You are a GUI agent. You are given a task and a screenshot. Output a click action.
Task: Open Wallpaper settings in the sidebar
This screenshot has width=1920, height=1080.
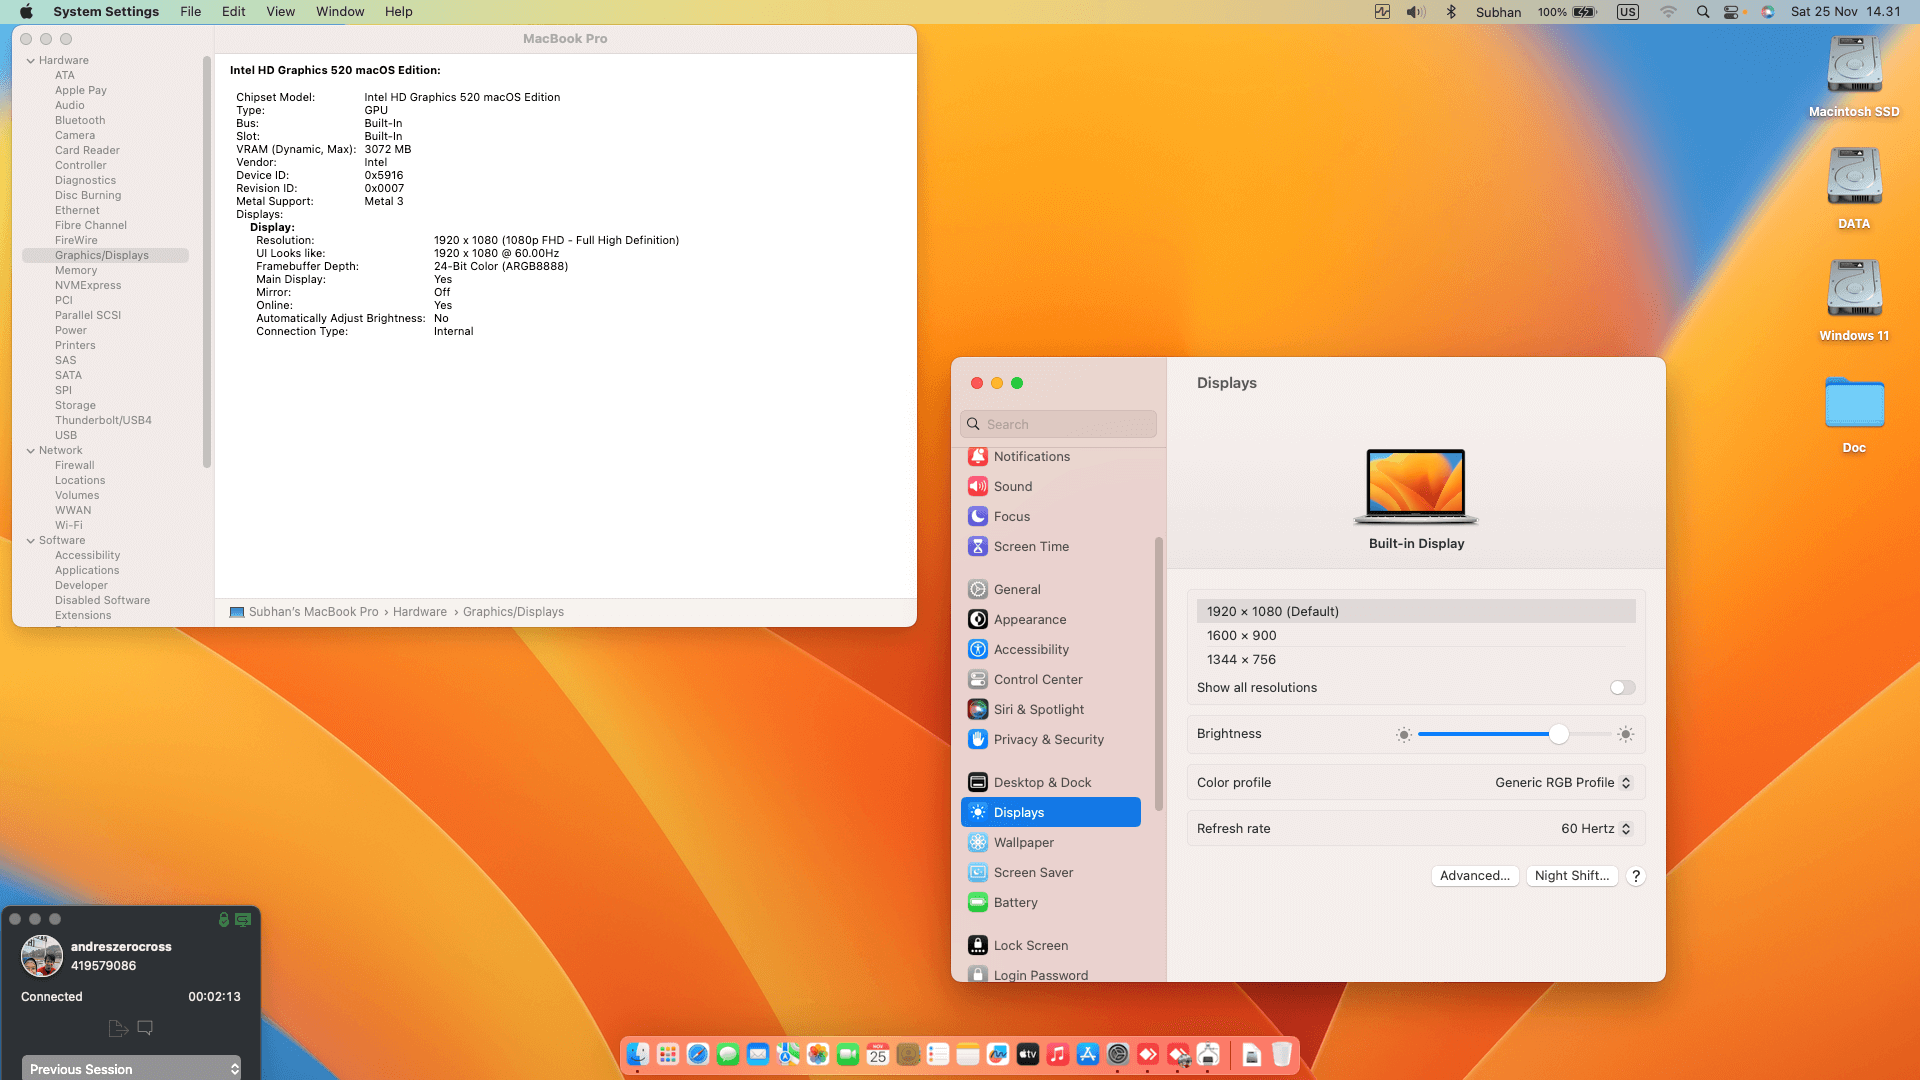tap(1050, 843)
